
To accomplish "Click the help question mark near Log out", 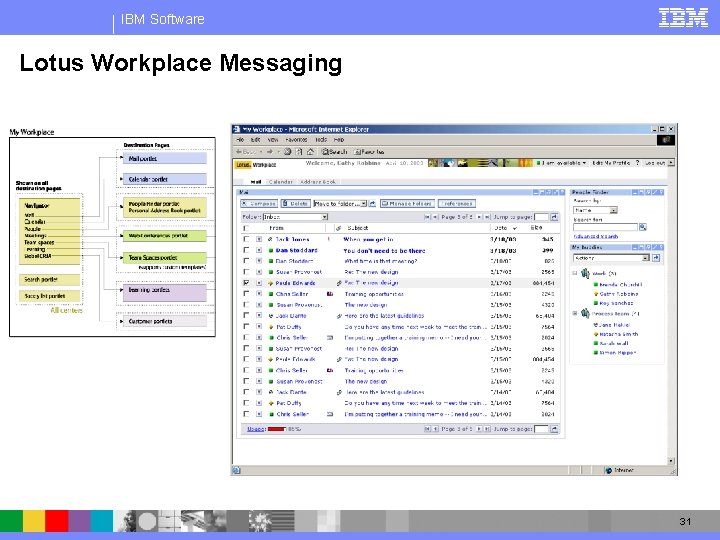I will tap(637, 163).
